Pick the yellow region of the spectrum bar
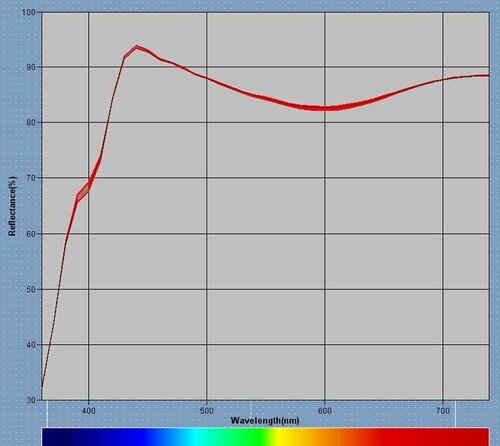 pos(283,437)
